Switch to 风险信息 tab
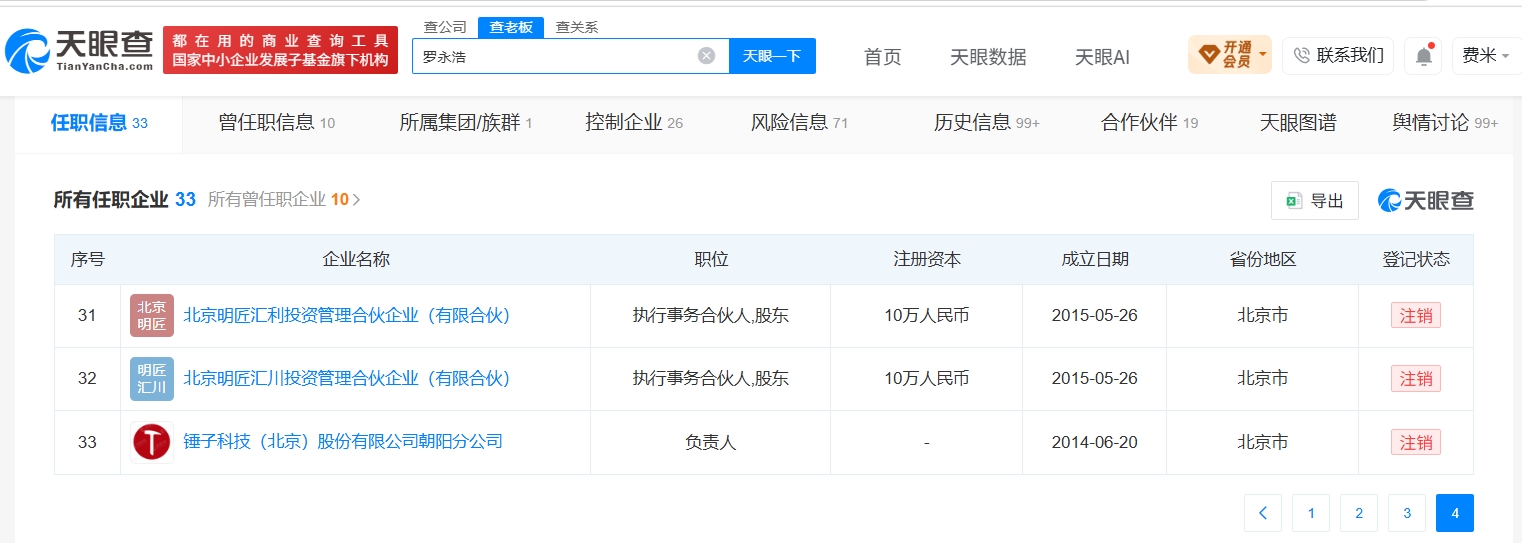Screen dimensions: 1522x543 [799, 123]
